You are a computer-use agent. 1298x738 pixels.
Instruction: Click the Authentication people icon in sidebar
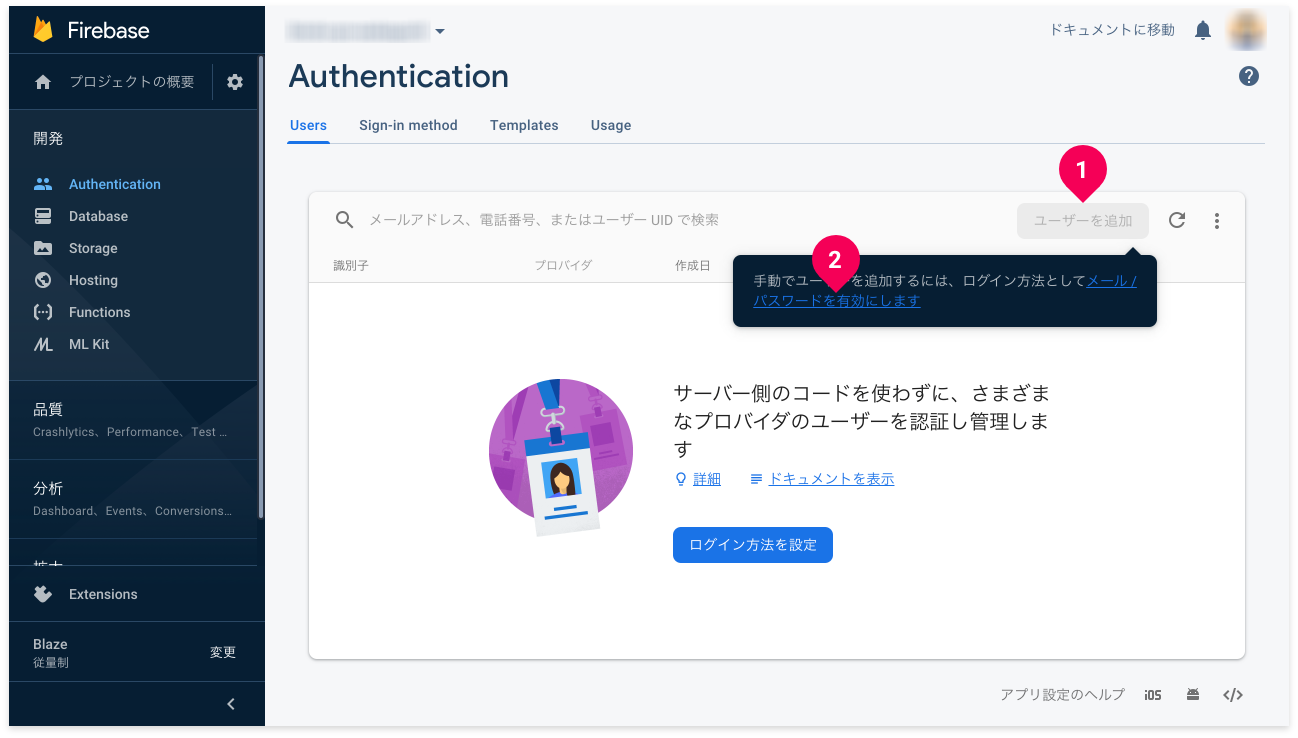tap(43, 184)
